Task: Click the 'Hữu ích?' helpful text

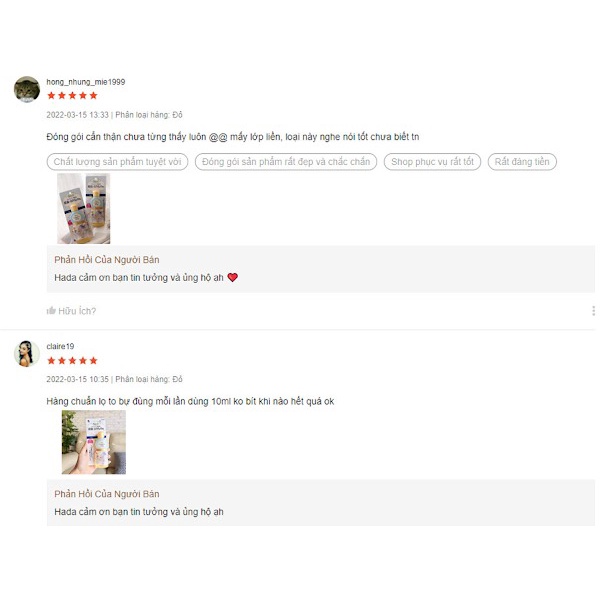Action: tap(77, 311)
